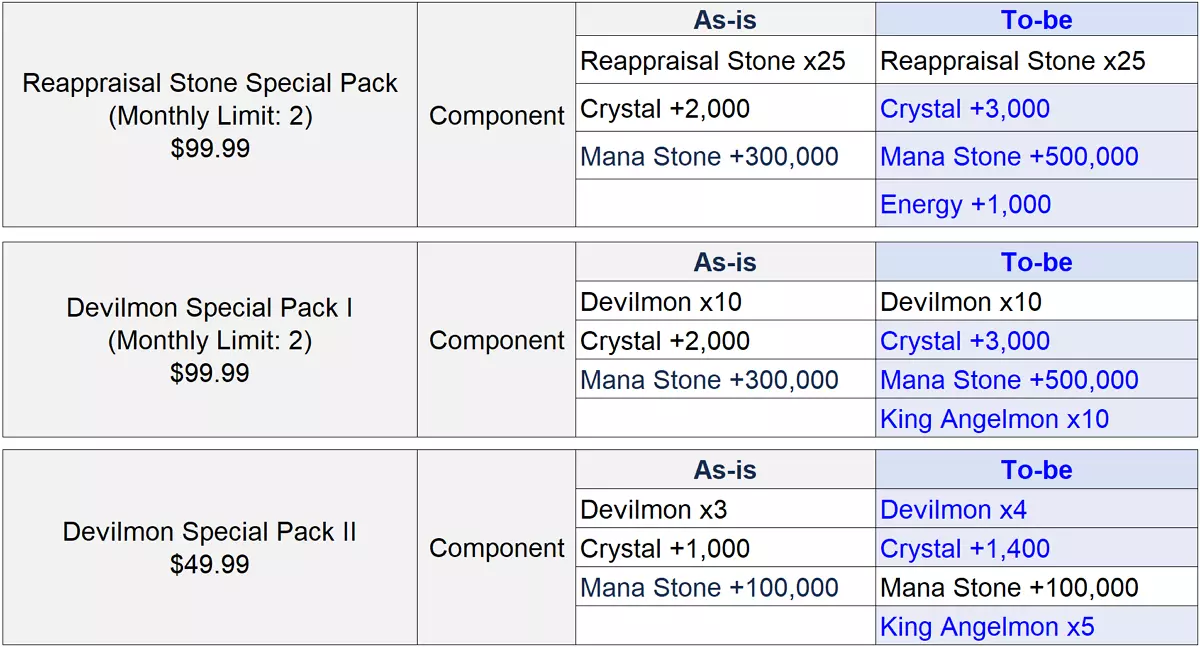1200x647 pixels.
Task: Click To-be header of Reappraisal Stone pack
Action: point(1036,20)
